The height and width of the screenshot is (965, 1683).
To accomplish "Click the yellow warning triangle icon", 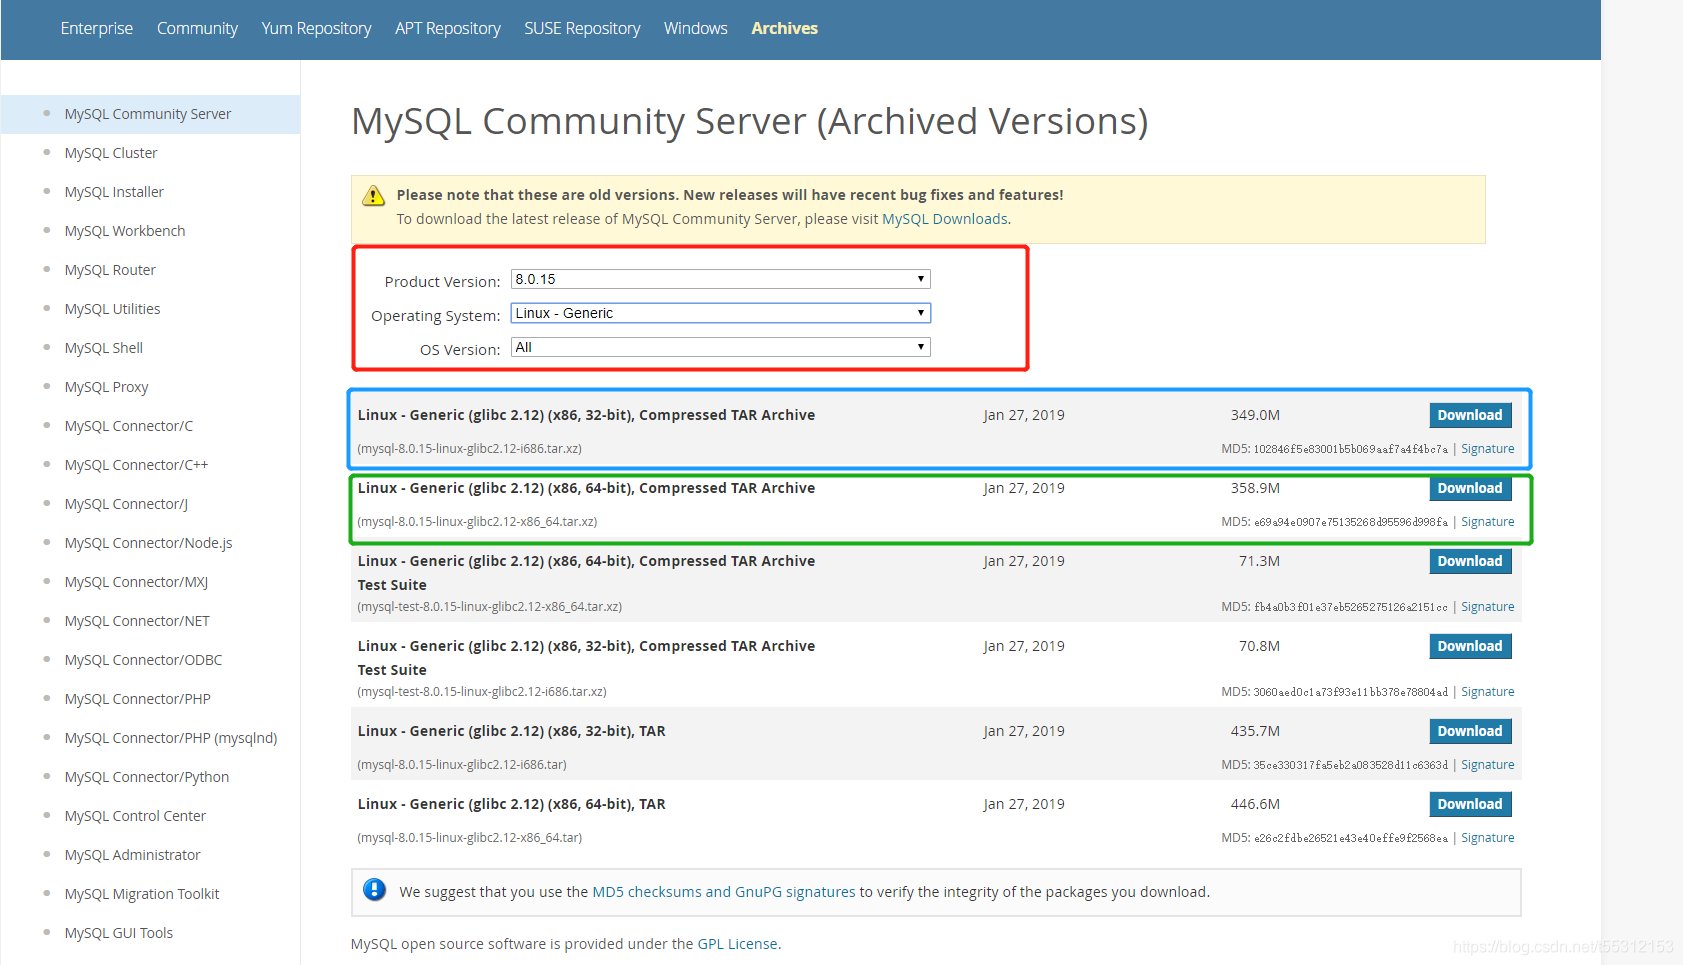I will tap(373, 196).
